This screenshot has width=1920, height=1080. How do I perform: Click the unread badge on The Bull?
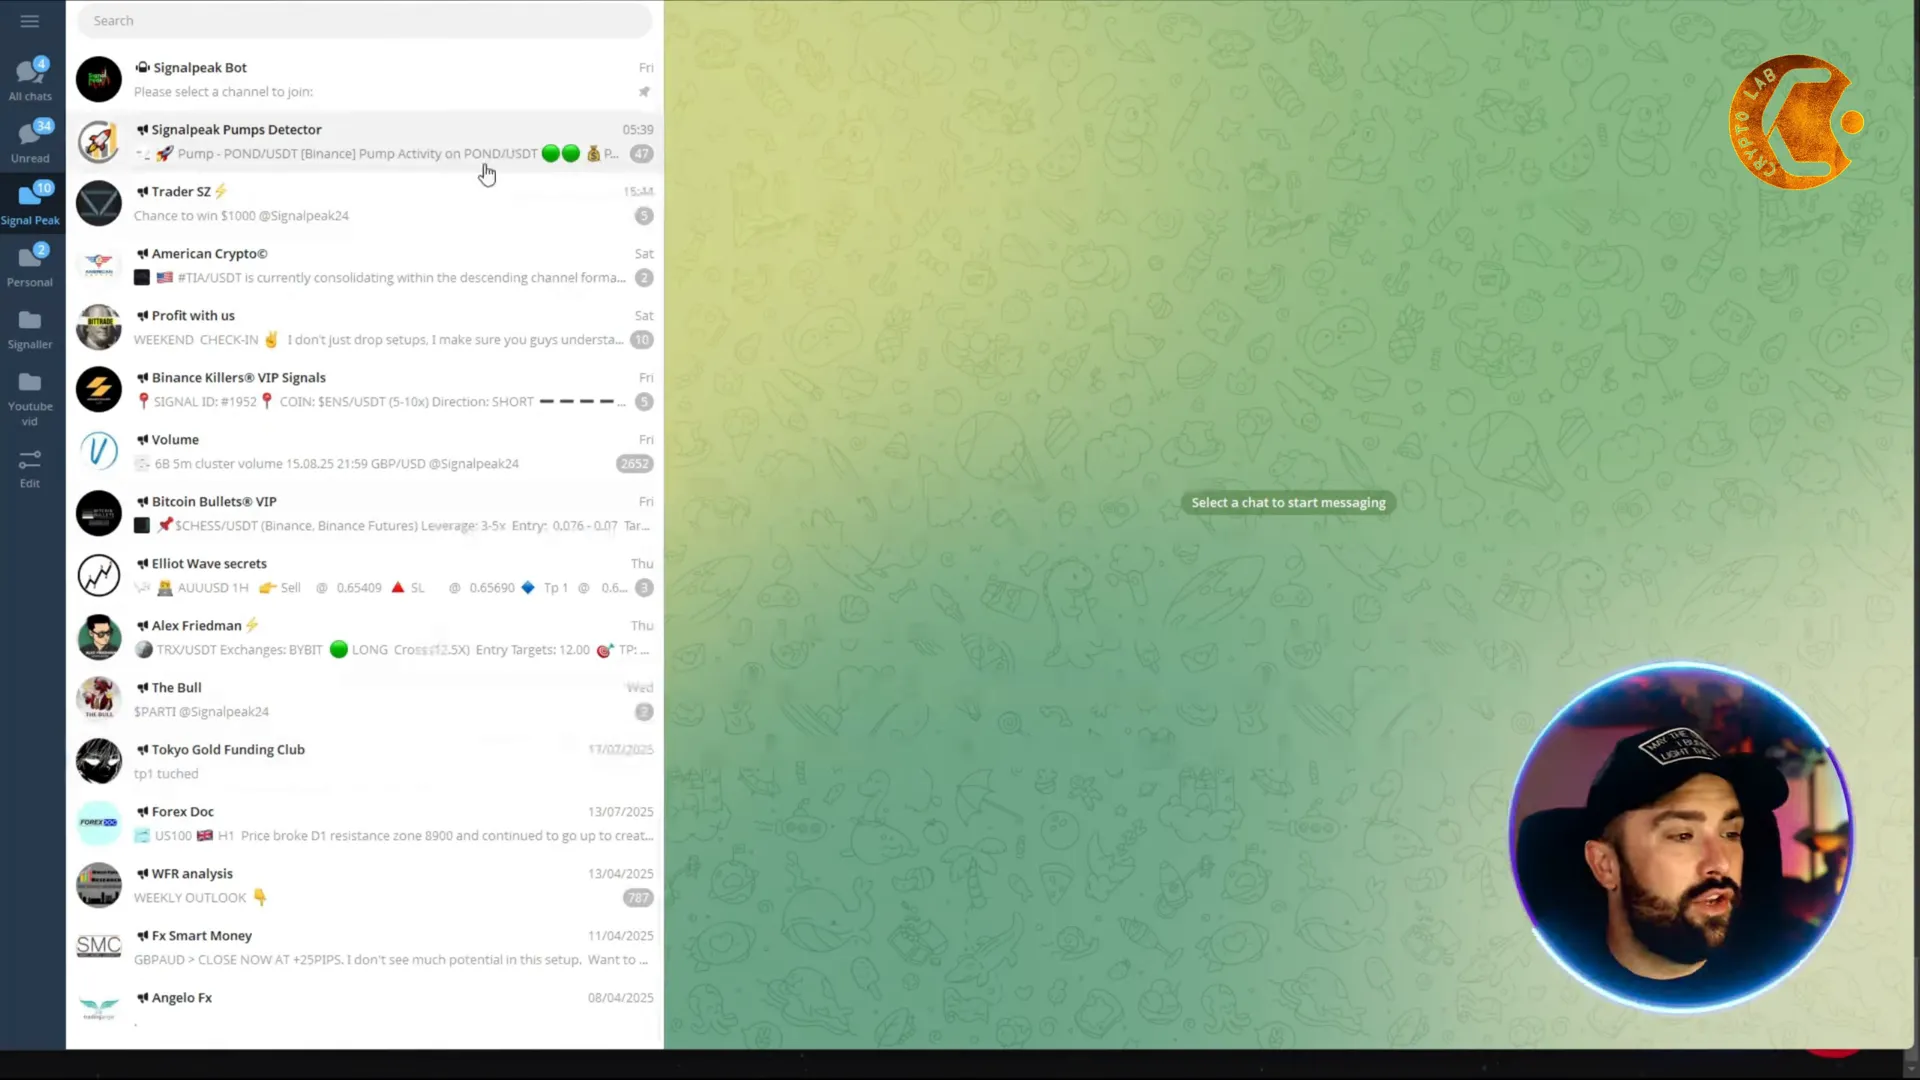tap(644, 712)
